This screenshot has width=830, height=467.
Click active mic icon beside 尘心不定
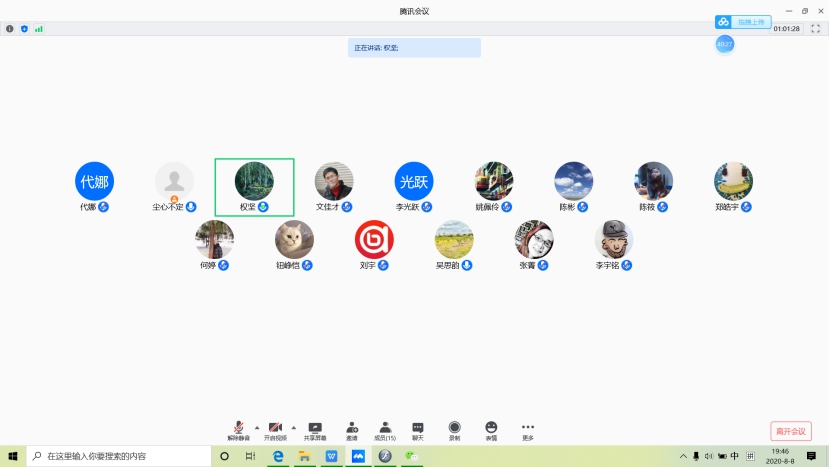coord(191,206)
